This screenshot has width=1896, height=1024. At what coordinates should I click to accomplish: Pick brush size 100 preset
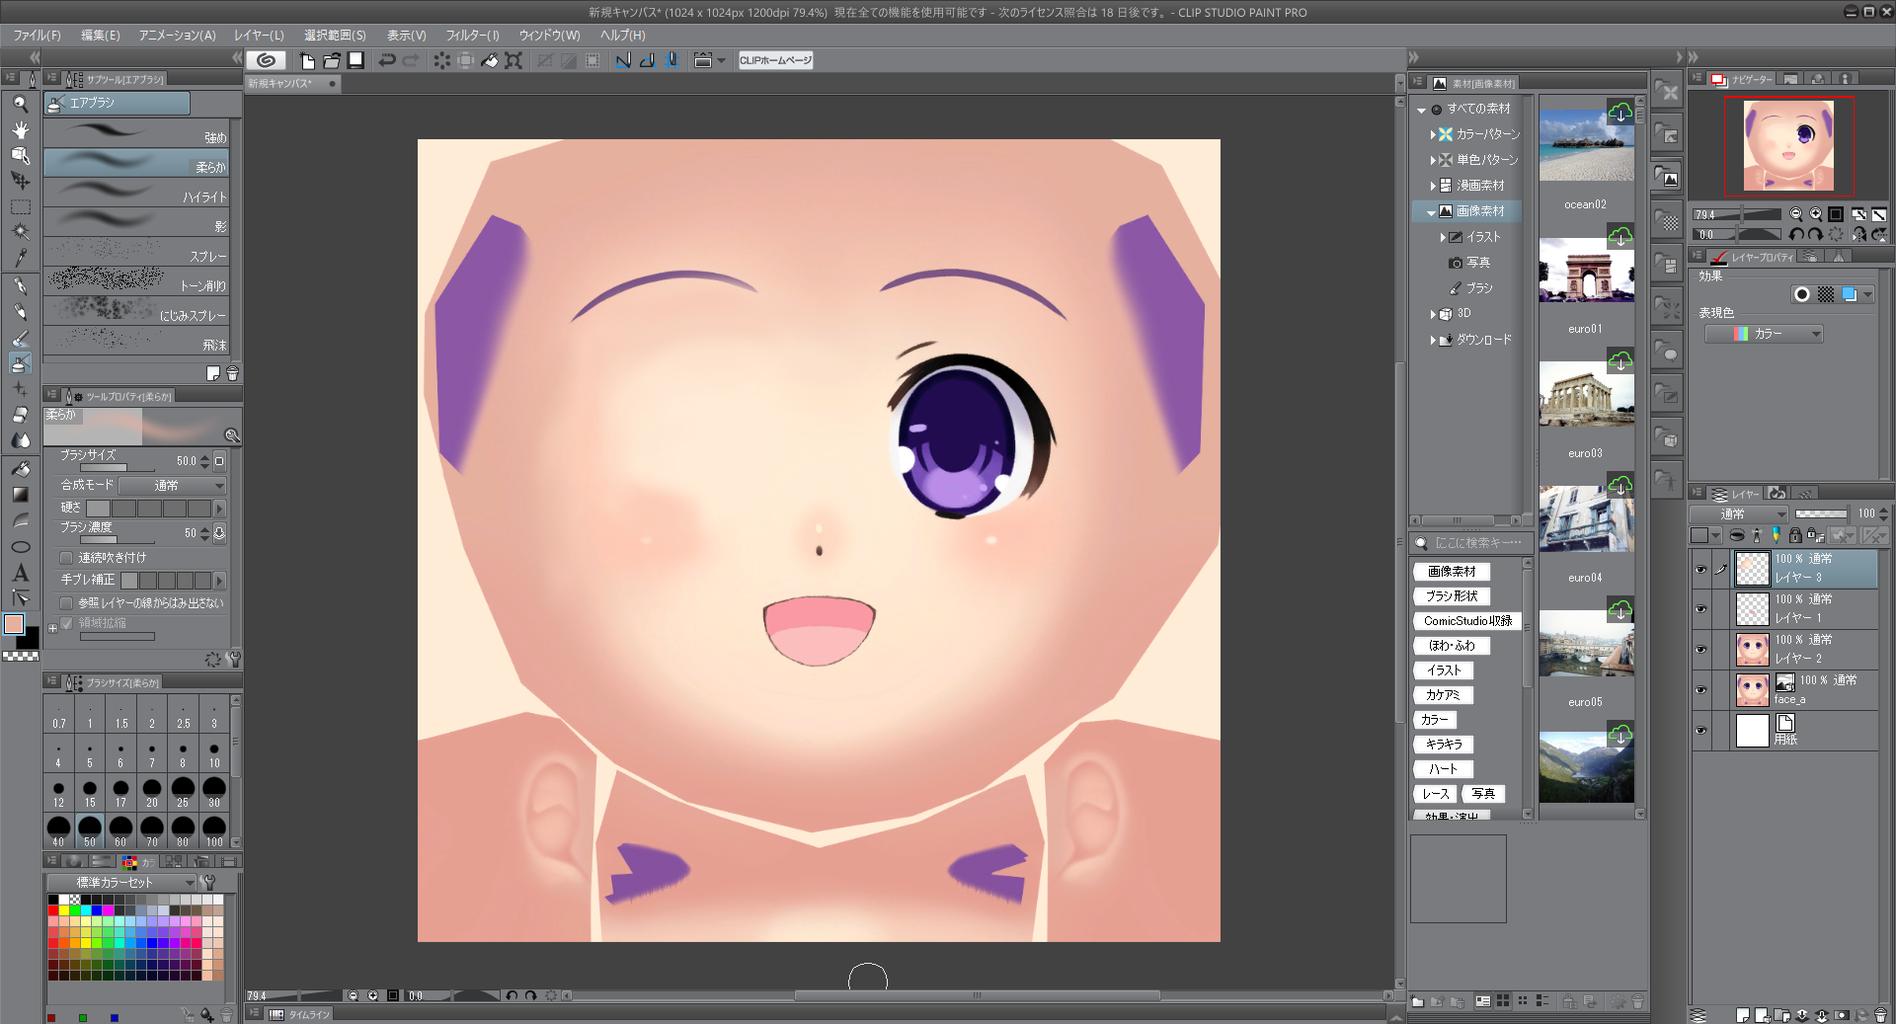[x=214, y=831]
